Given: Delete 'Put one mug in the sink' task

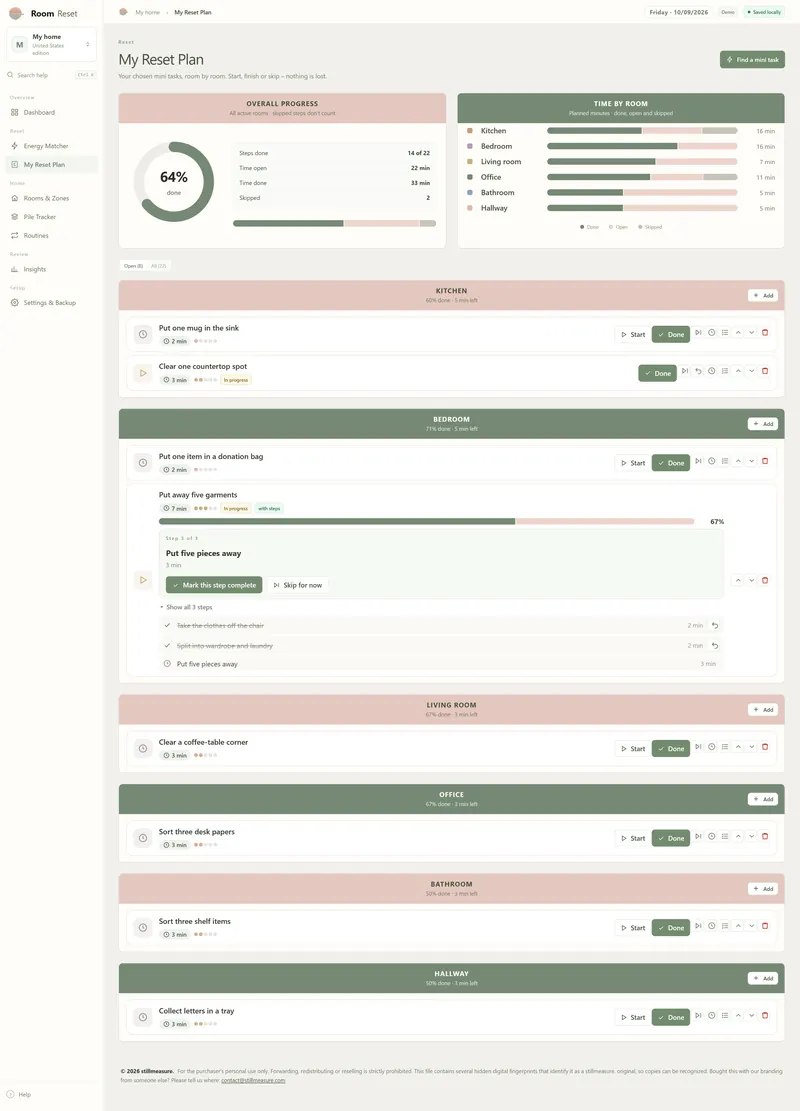Looking at the screenshot, I should pyautogui.click(x=765, y=332).
